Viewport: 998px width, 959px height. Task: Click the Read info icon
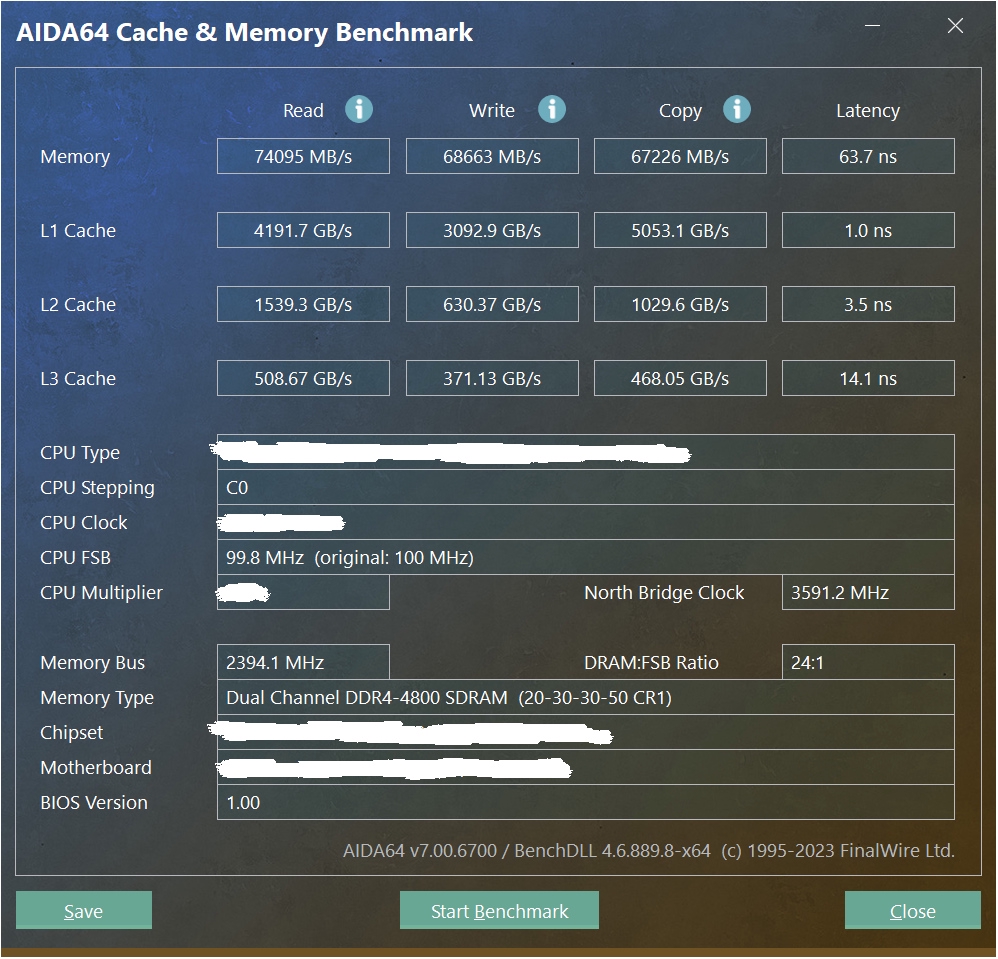click(x=359, y=109)
